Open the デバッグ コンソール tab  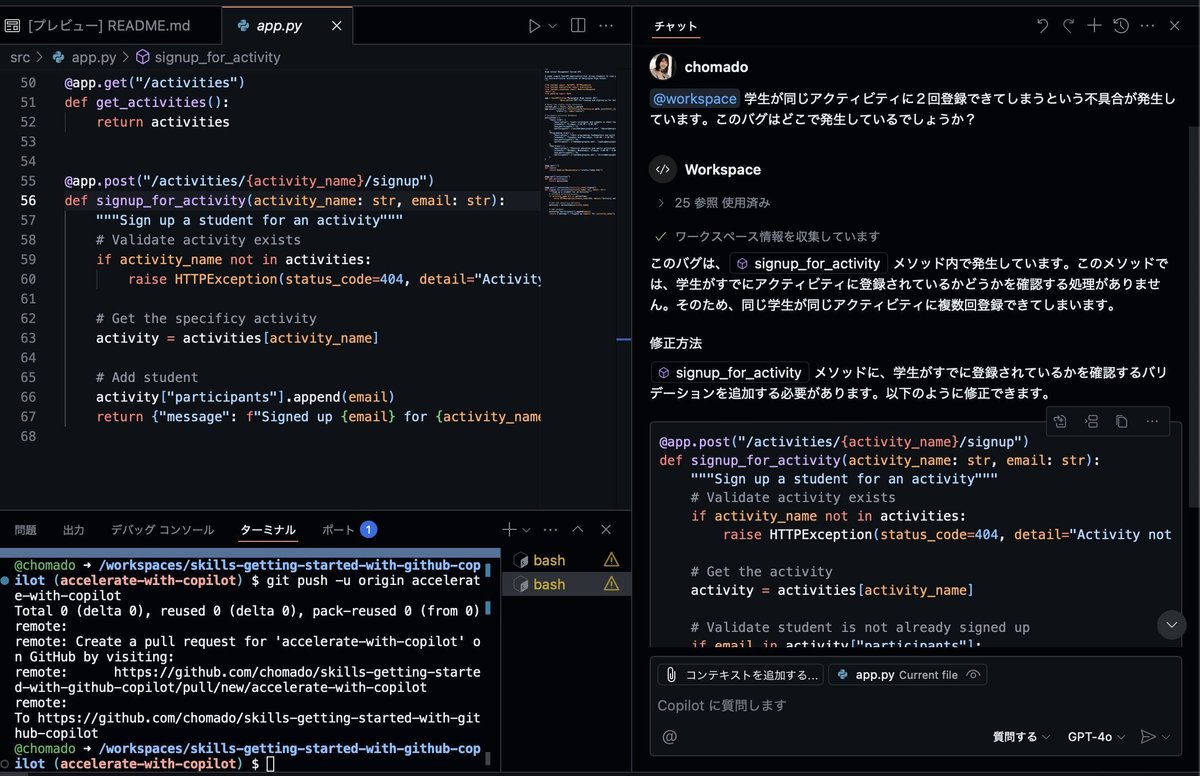click(x=162, y=530)
